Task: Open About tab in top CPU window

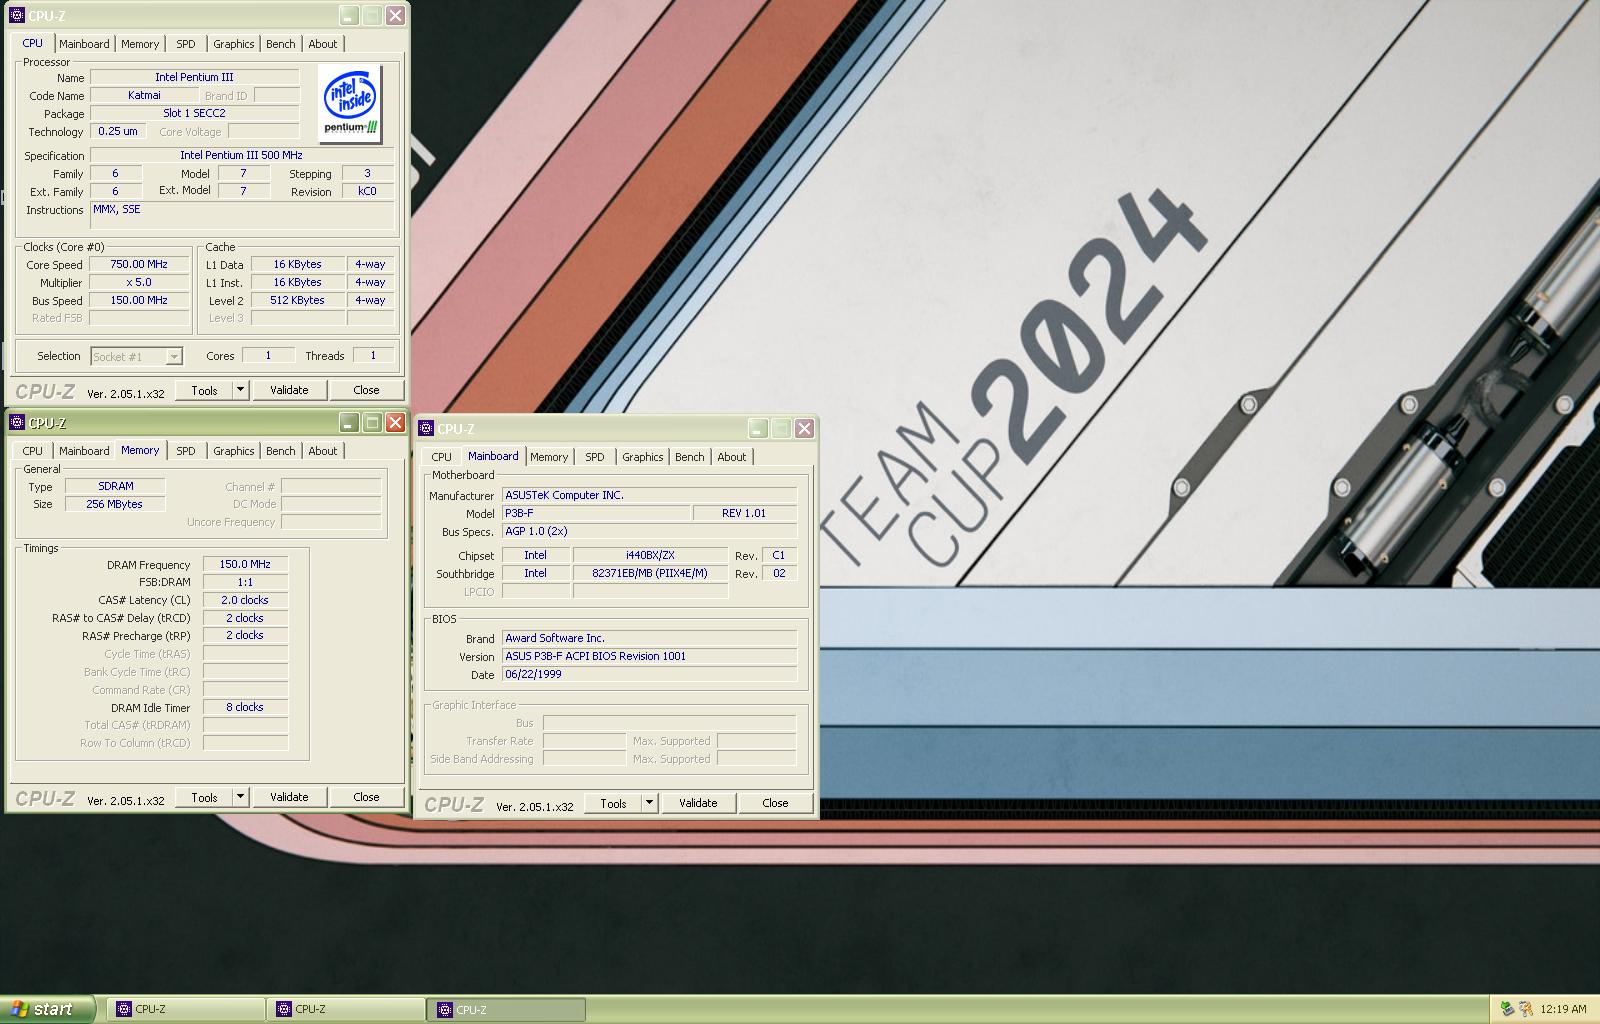Action: tap(322, 44)
